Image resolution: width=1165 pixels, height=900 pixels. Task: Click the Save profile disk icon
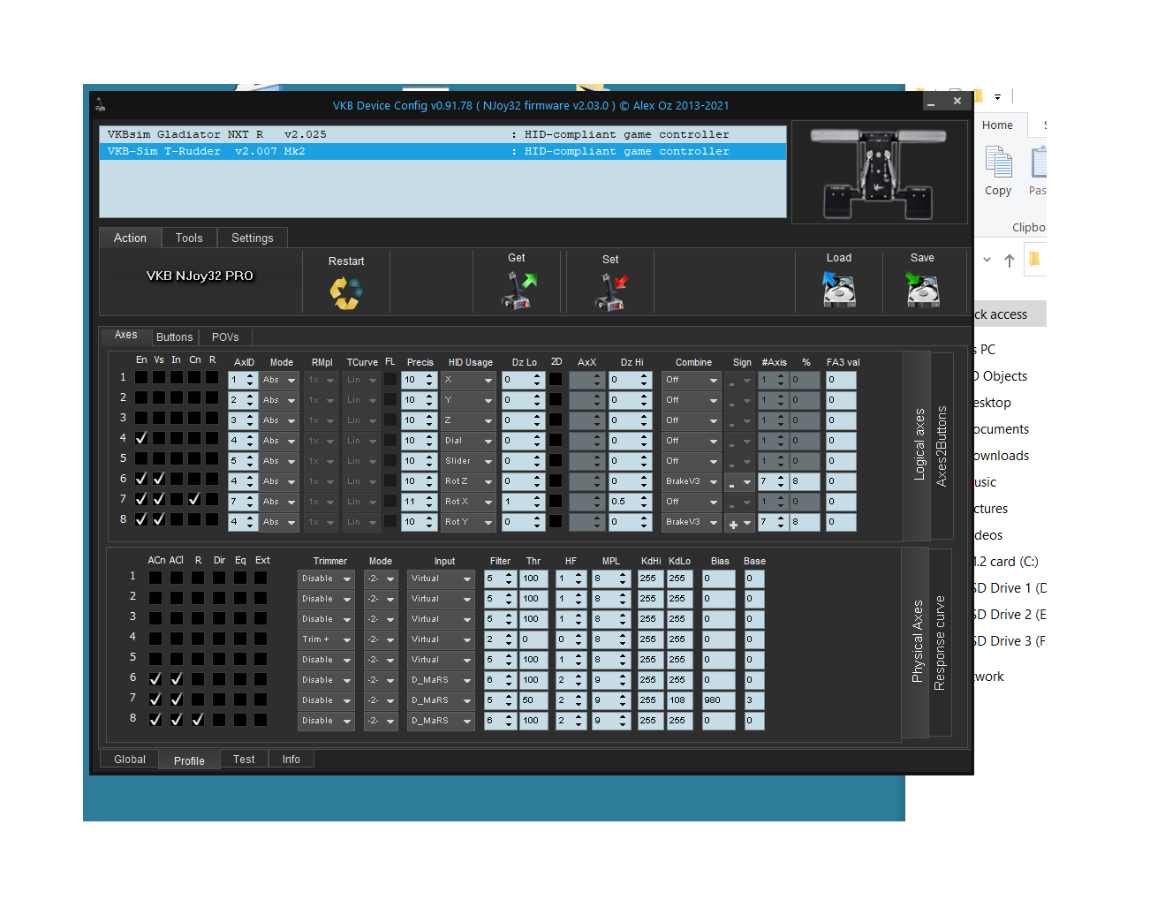pyautogui.click(x=923, y=289)
